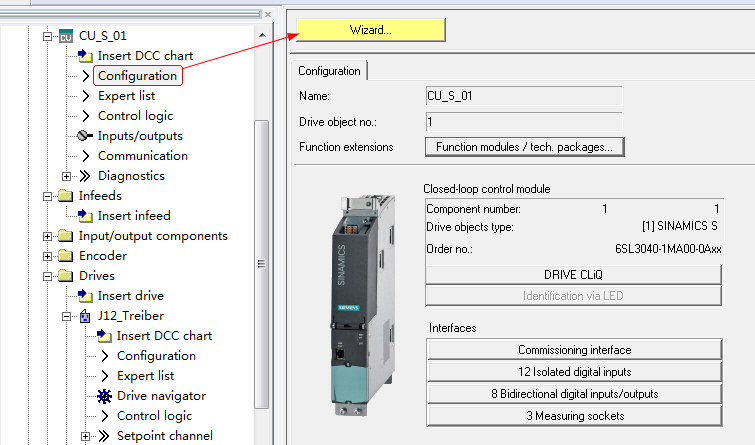Open Function modules / tech. packages...
Viewport: 755px width, 445px height.
point(524,147)
